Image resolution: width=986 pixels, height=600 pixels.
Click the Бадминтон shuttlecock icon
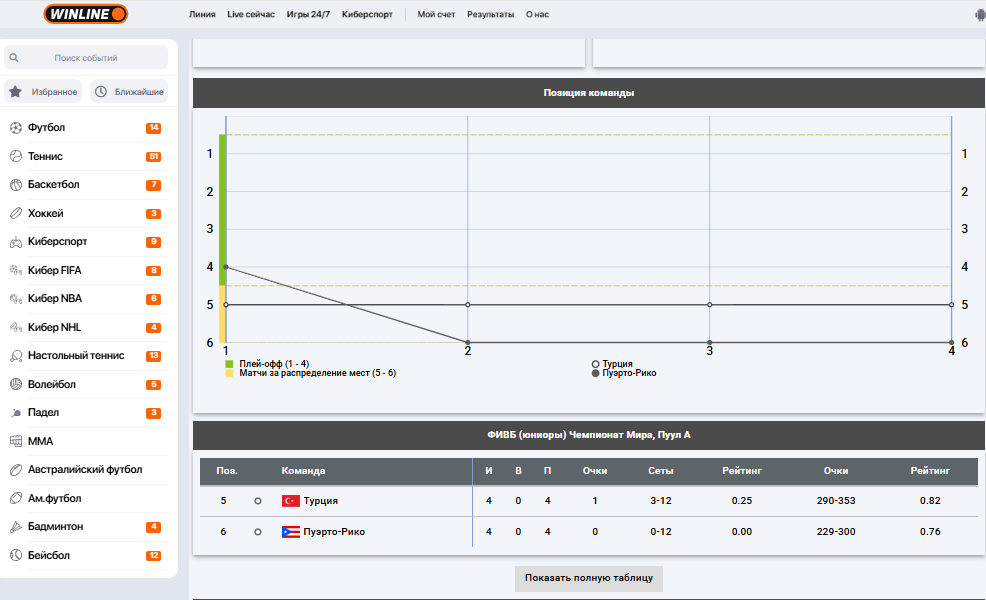tap(16, 527)
